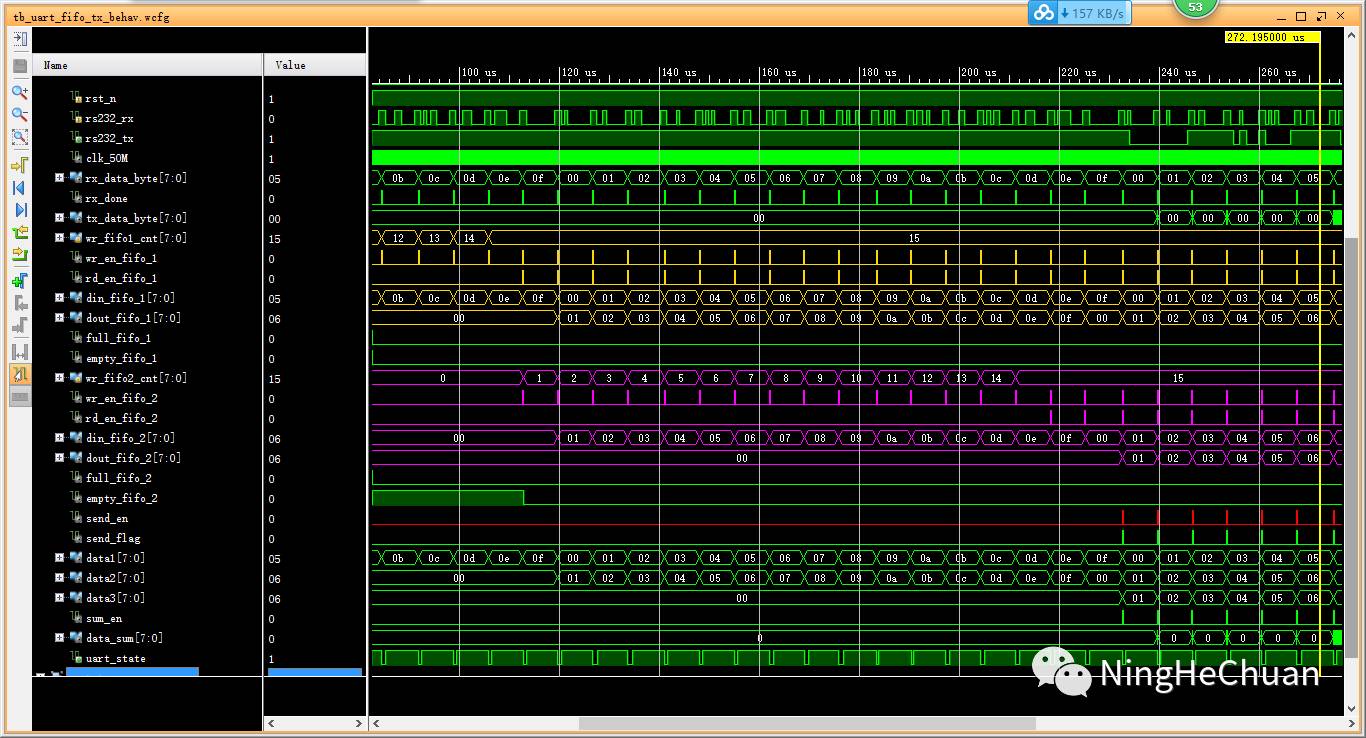This screenshot has width=1366, height=738.
Task: Select the uart_state signal
Action: click(115, 659)
